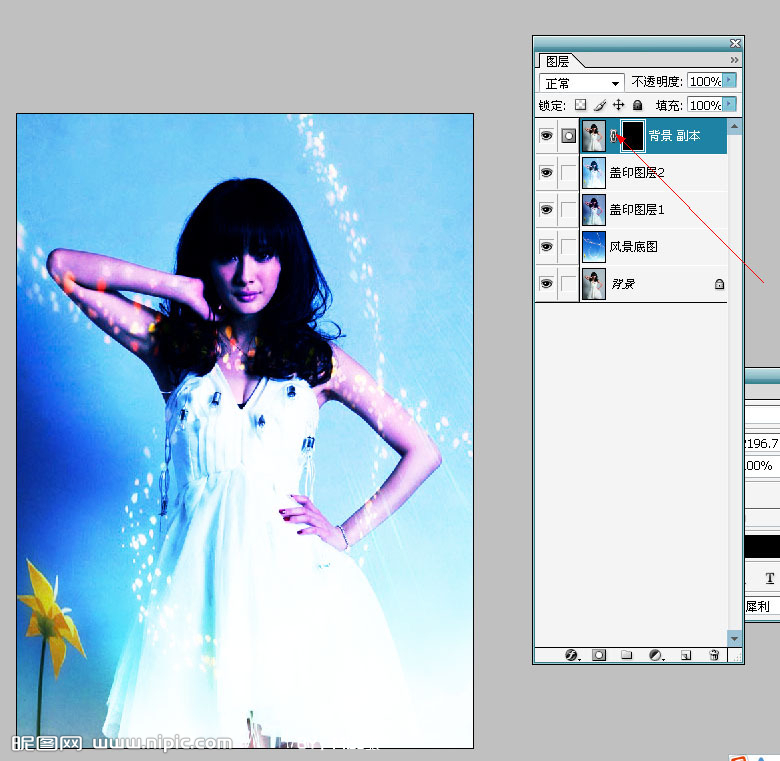780x761 pixels.
Task: Open the 正常 blend mode dropdown
Action: click(582, 82)
